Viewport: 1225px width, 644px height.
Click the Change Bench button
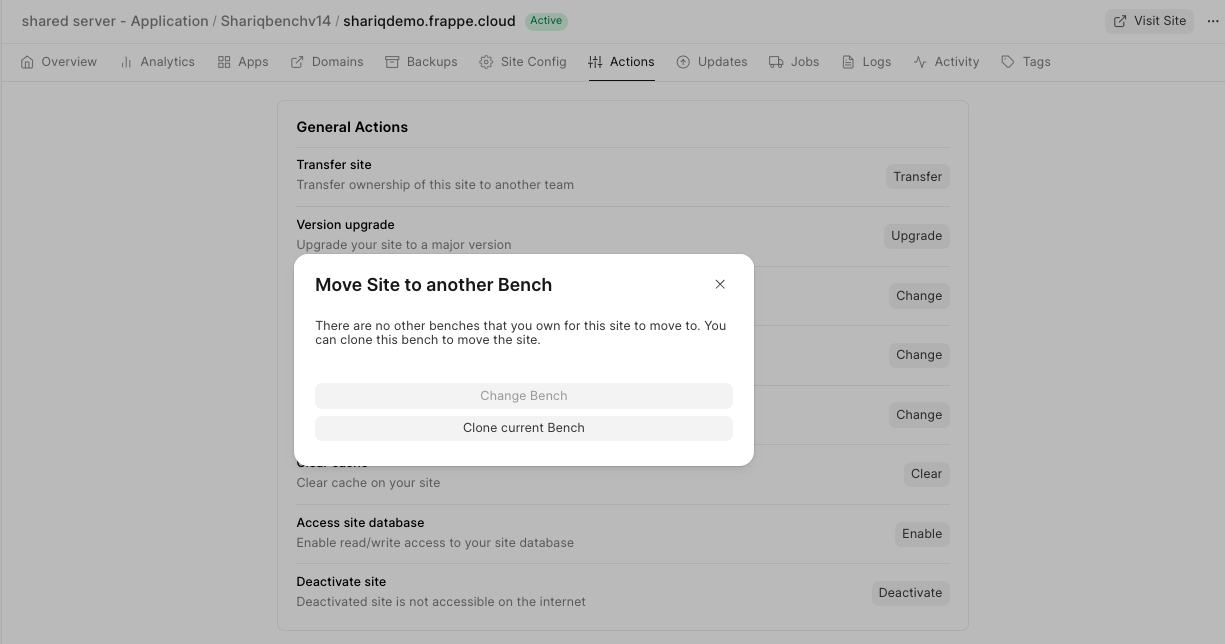(523, 396)
